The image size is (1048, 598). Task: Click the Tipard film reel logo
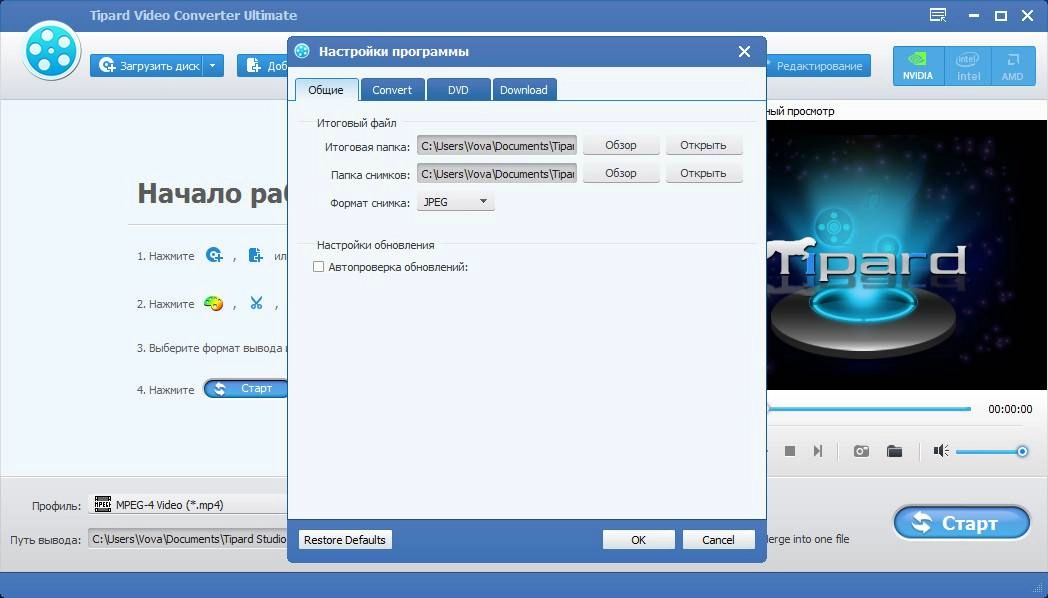pos(51,51)
